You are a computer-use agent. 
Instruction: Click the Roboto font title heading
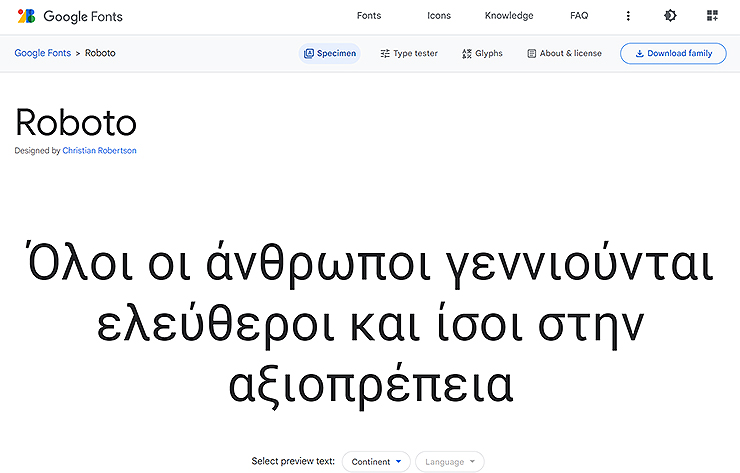point(76,122)
